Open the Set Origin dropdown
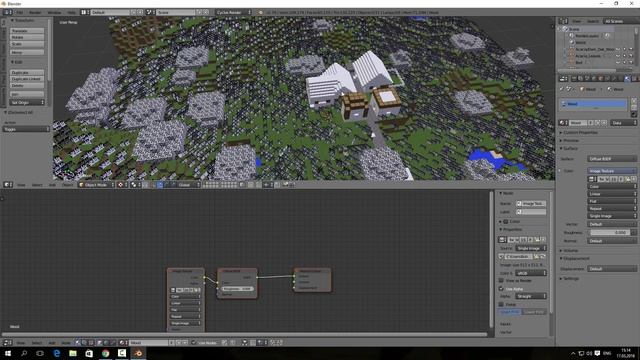Image resolution: width=640 pixels, height=360 pixels. (27, 102)
